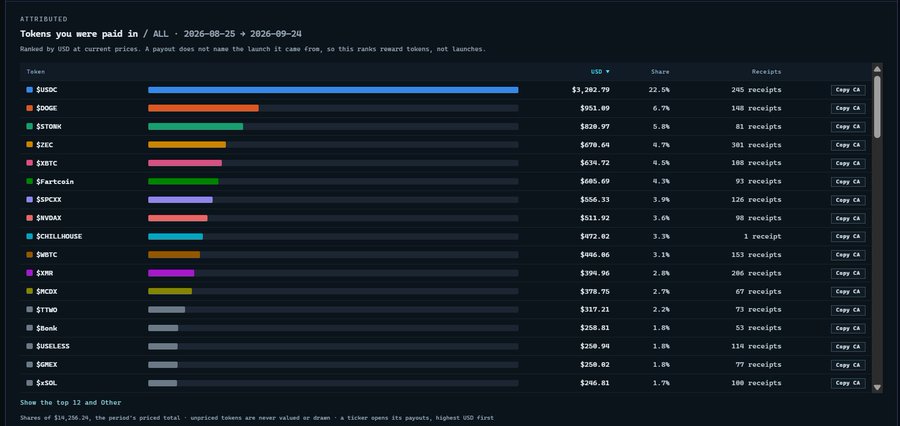Viewport: 900px width, 426px height.
Task: Open the $CHILLHOUSE ticker
Action: (59, 237)
